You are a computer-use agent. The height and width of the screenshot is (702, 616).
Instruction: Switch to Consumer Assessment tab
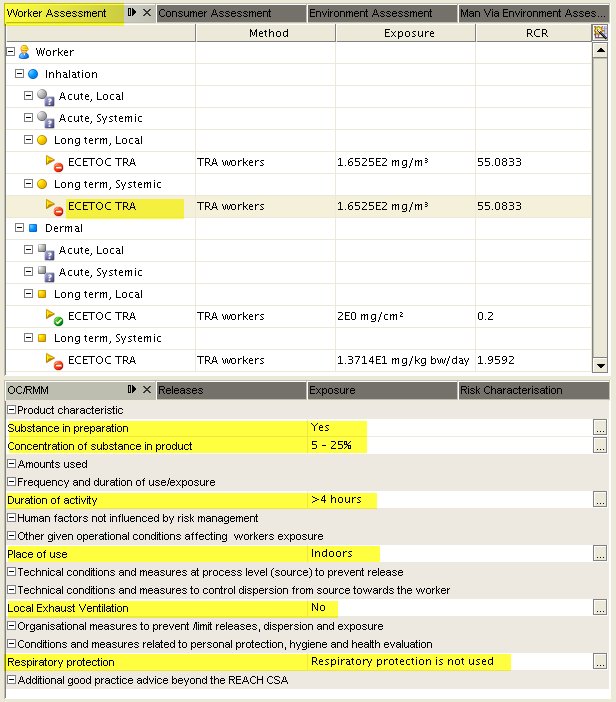(231, 13)
